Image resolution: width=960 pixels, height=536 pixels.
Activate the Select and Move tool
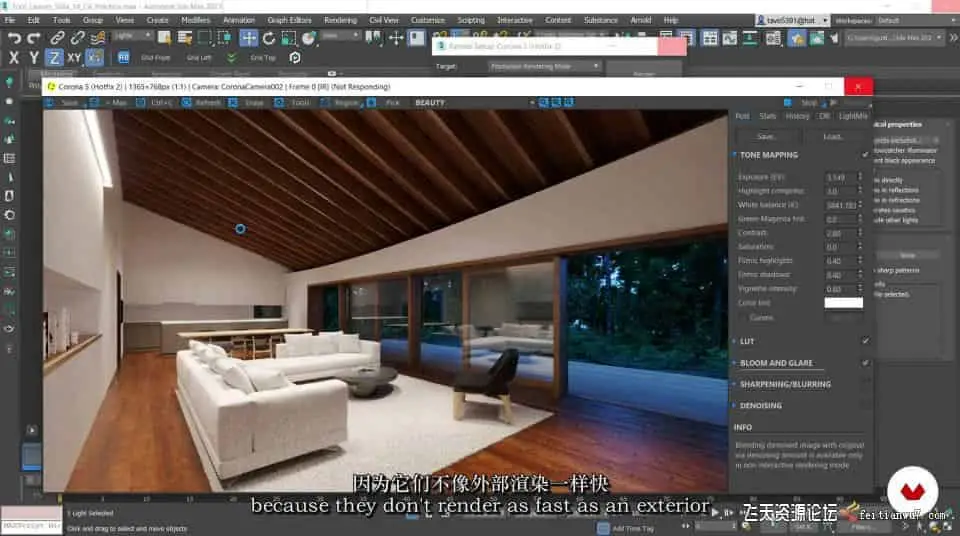coord(249,38)
